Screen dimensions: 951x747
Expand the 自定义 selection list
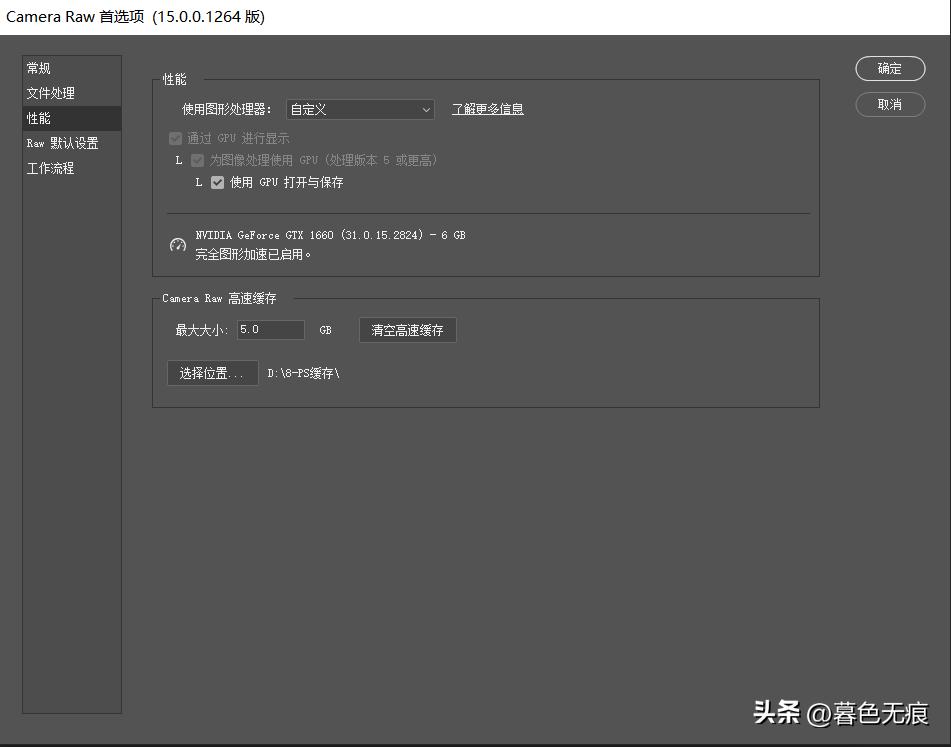(360, 109)
